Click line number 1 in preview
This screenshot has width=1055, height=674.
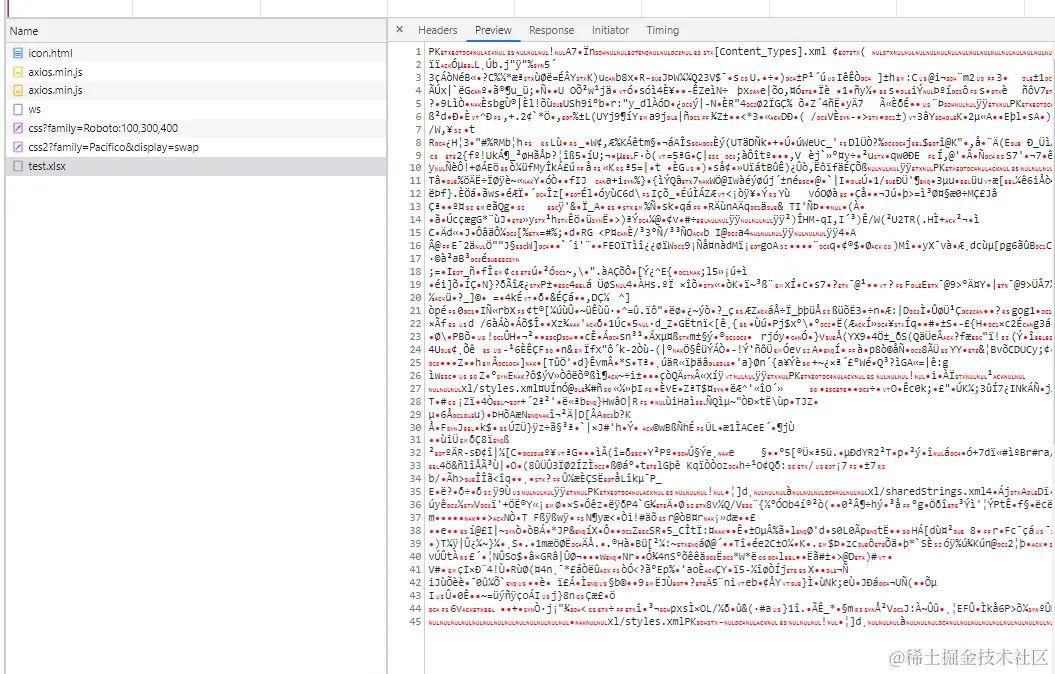[419, 52]
